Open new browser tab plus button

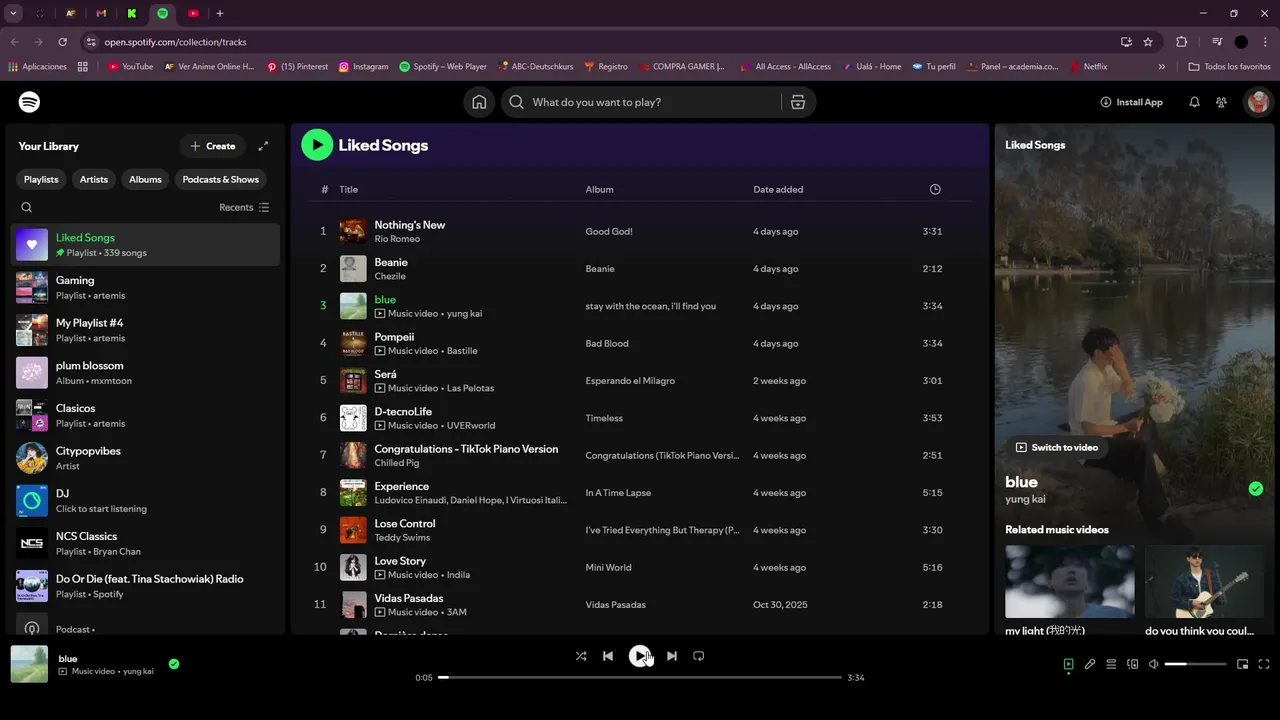(220, 13)
